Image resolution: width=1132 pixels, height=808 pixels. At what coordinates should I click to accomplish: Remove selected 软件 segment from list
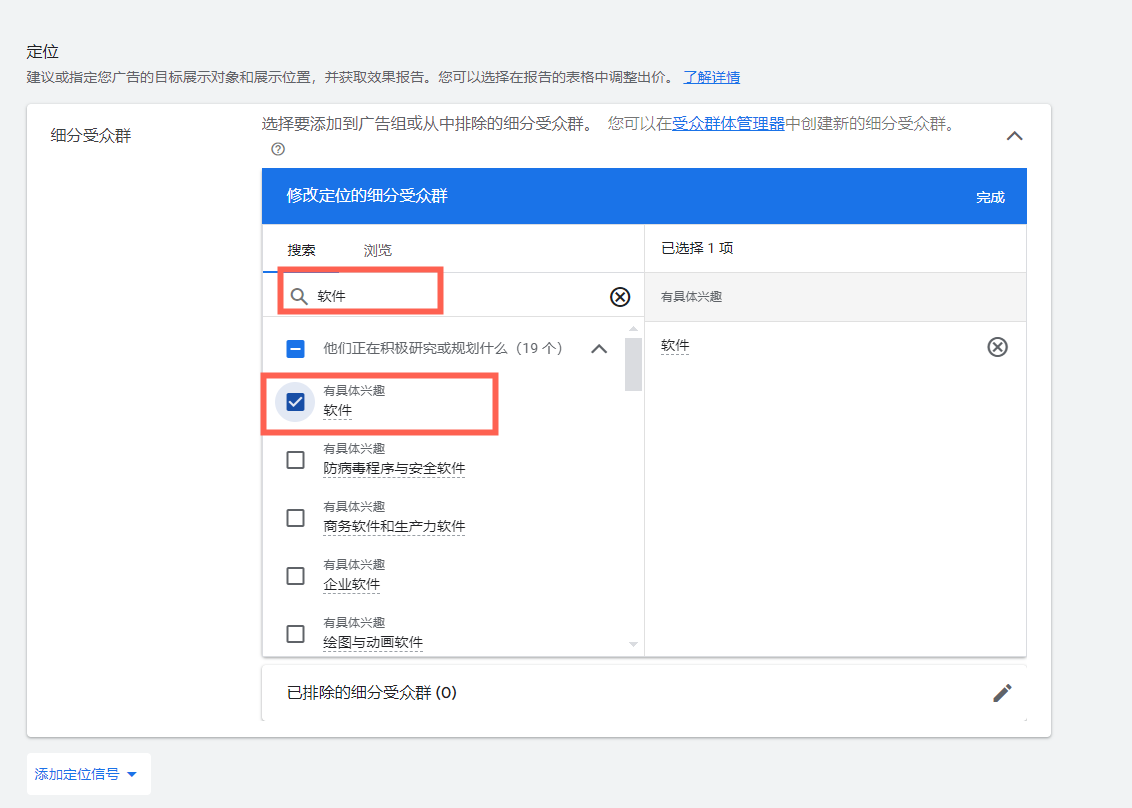coord(997,347)
